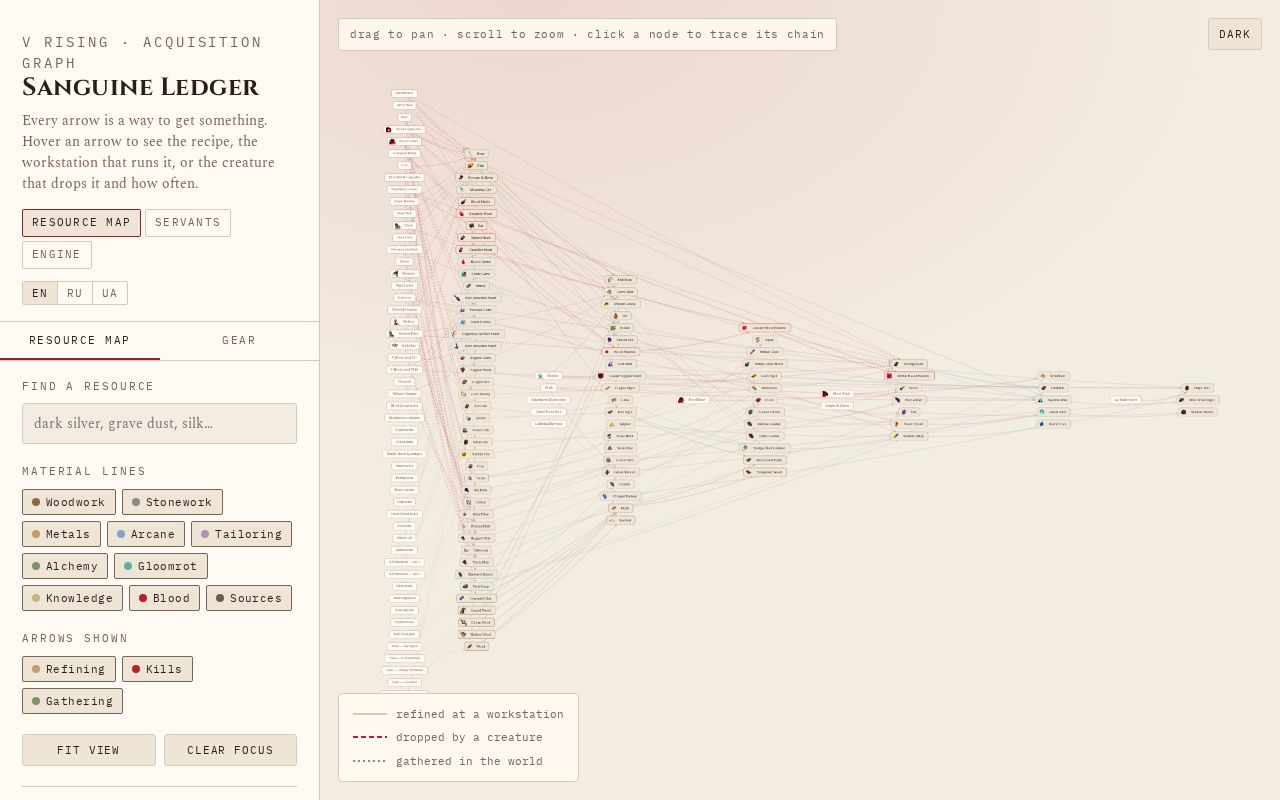Click the "Sanguine Ledger" title
Image resolution: width=1280 pixels, height=800 pixels.
[x=140, y=87]
